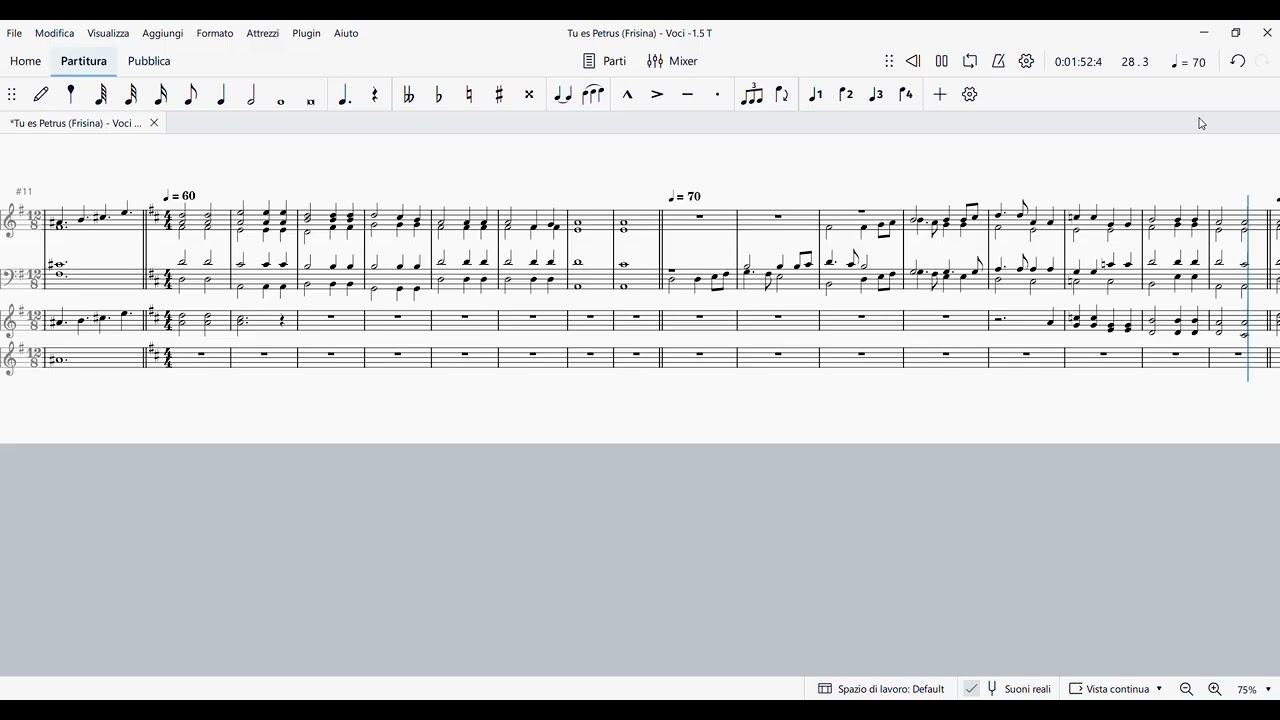This screenshot has height=720, width=1280.
Task: Add staccato articulation
Action: [x=717, y=94]
